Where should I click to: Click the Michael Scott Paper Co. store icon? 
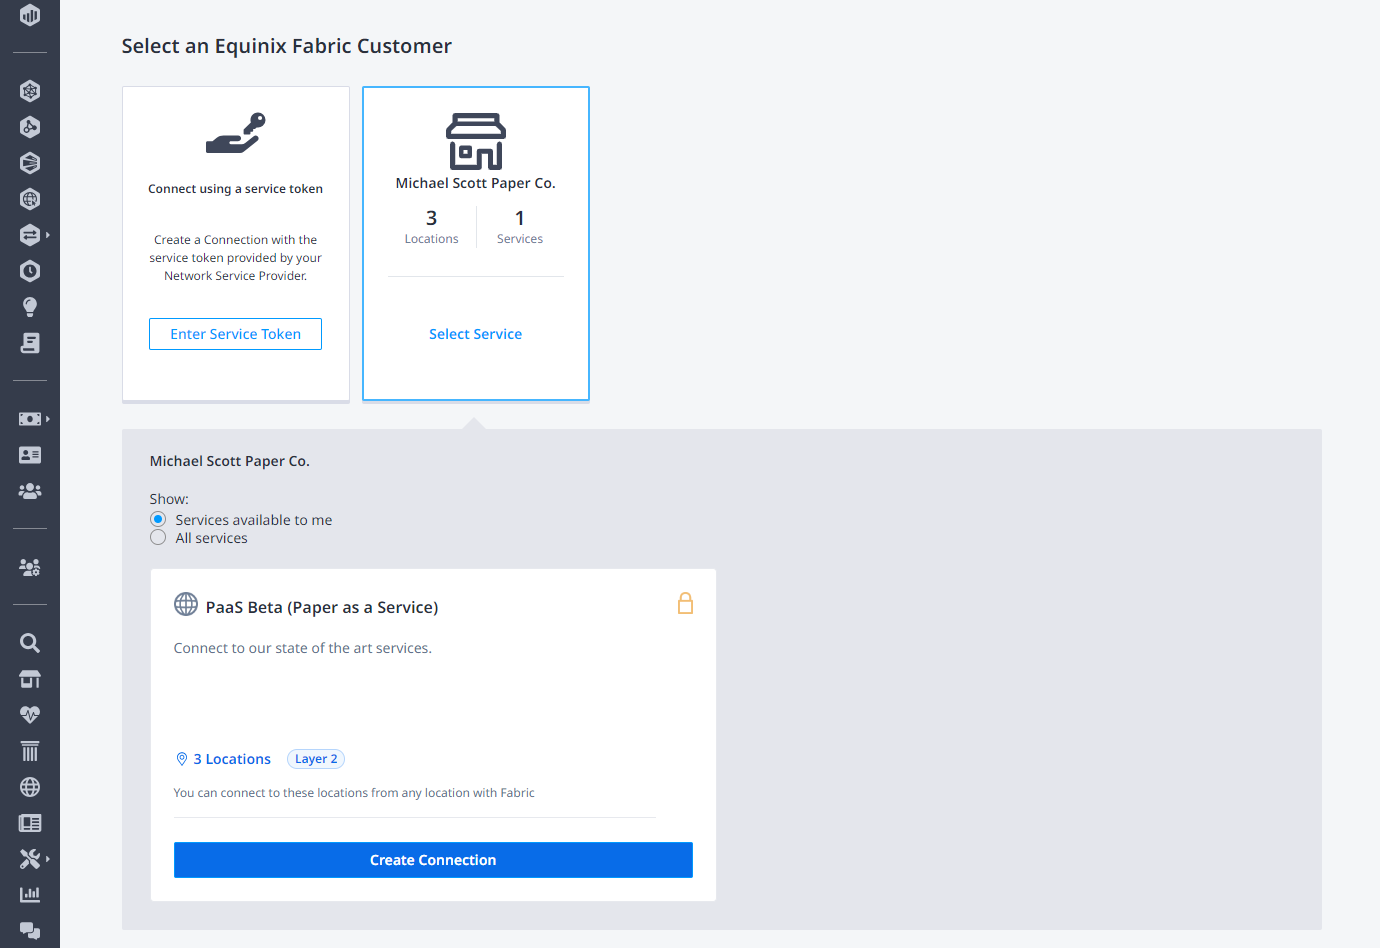click(x=476, y=141)
